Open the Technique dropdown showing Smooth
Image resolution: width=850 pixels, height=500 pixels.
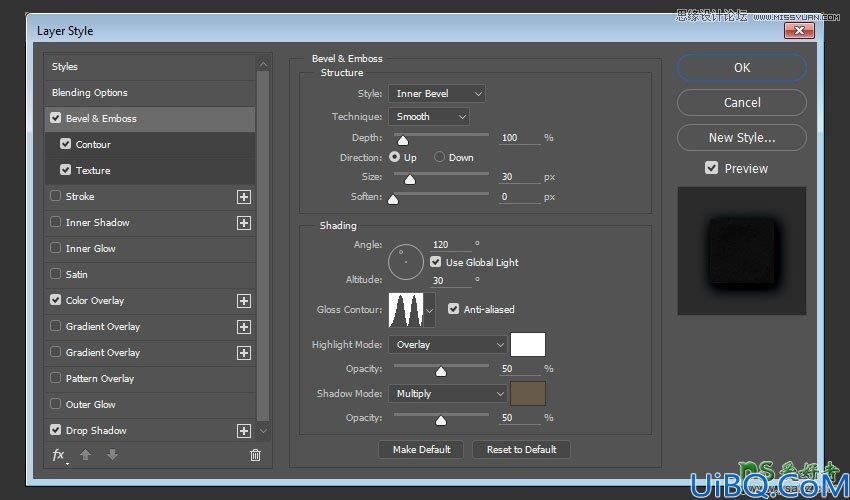(429, 117)
